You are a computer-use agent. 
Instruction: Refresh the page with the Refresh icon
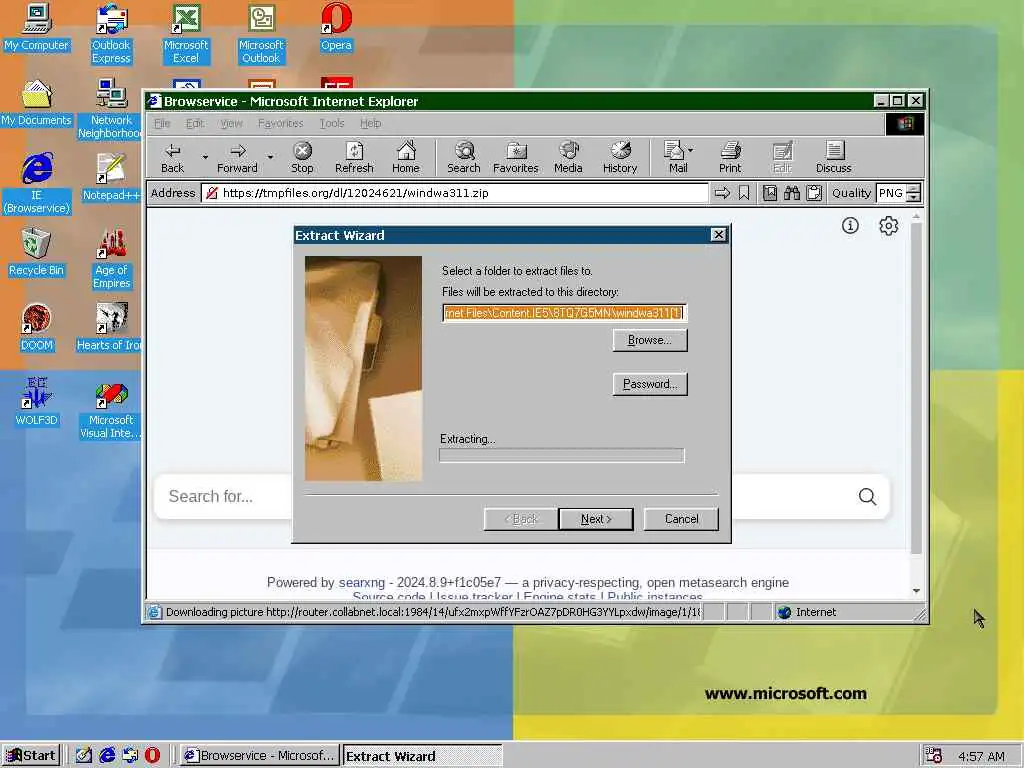354,158
